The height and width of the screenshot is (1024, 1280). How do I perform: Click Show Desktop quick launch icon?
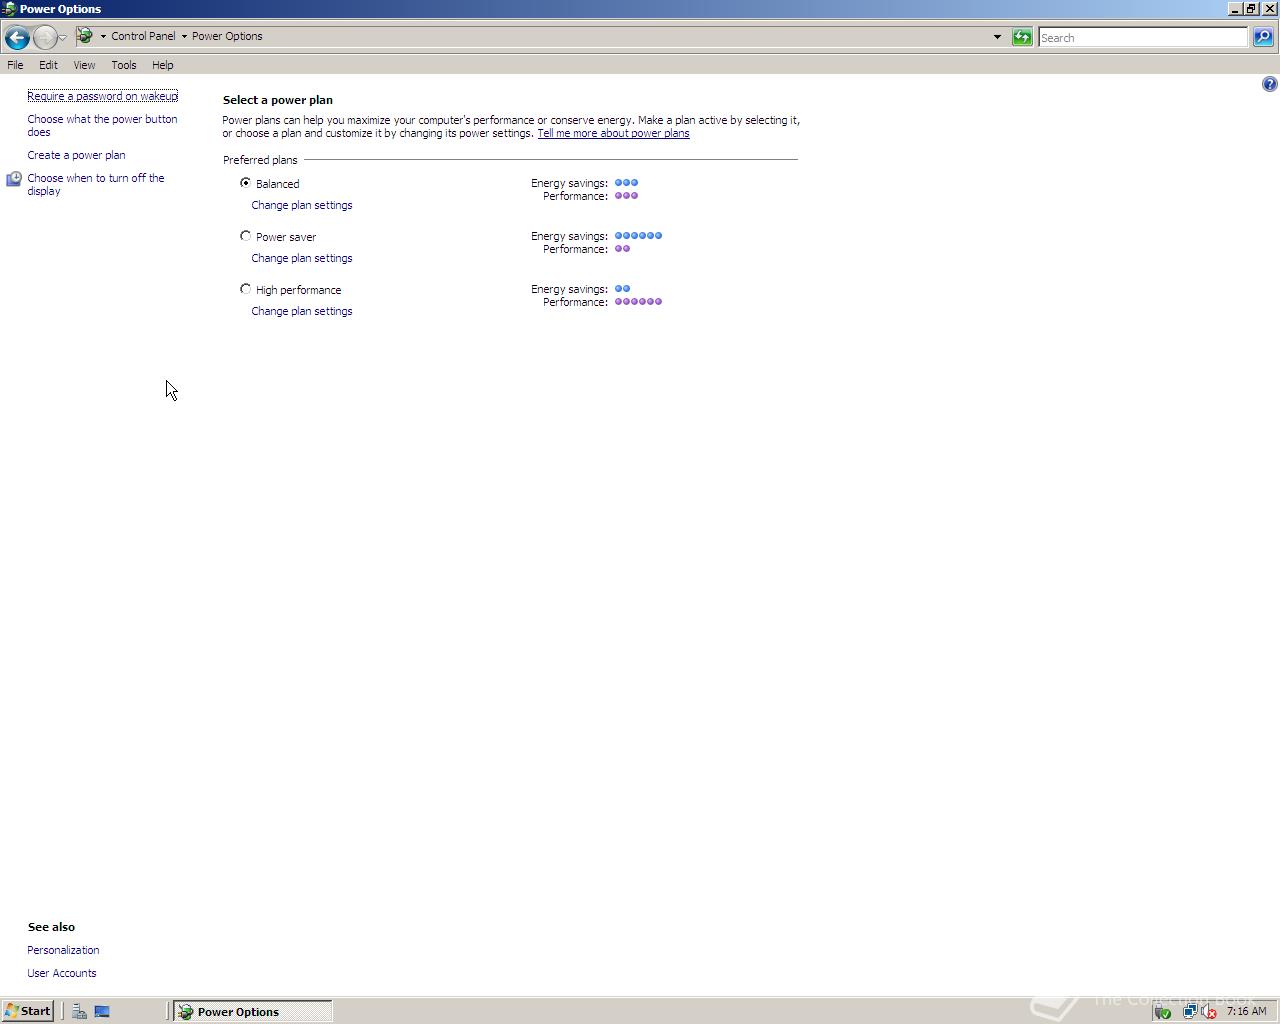(x=102, y=1011)
